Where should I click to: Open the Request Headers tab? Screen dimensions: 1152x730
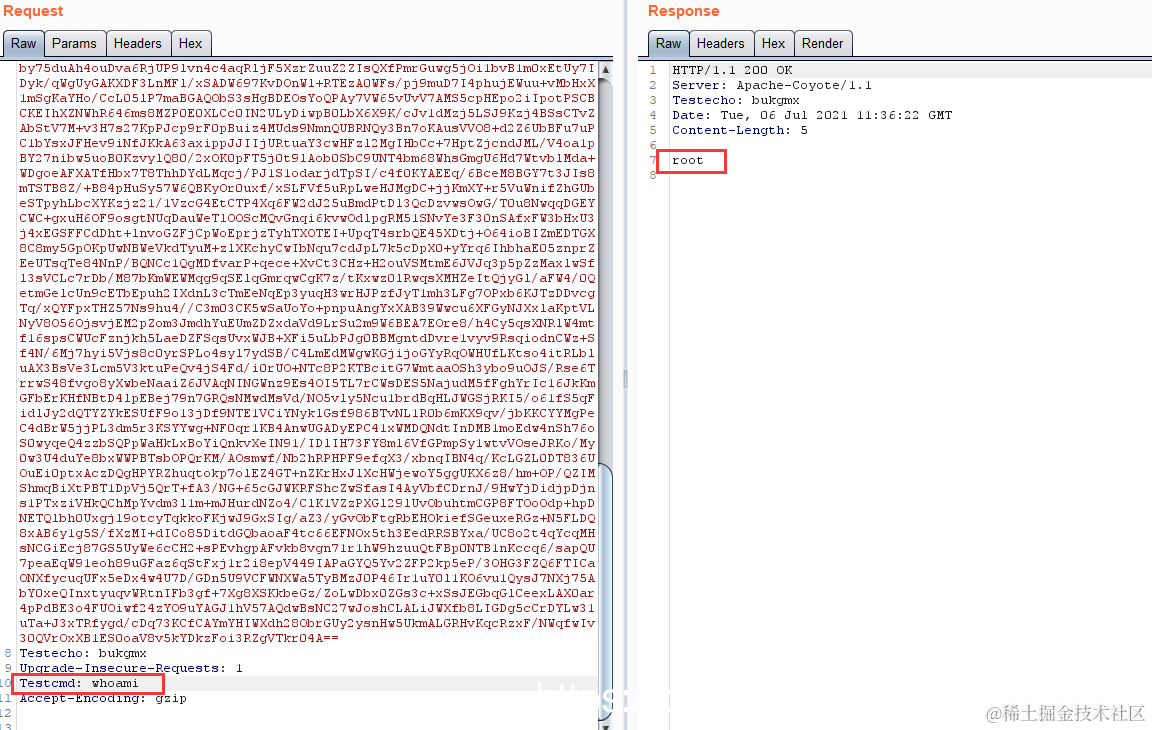tap(137, 43)
